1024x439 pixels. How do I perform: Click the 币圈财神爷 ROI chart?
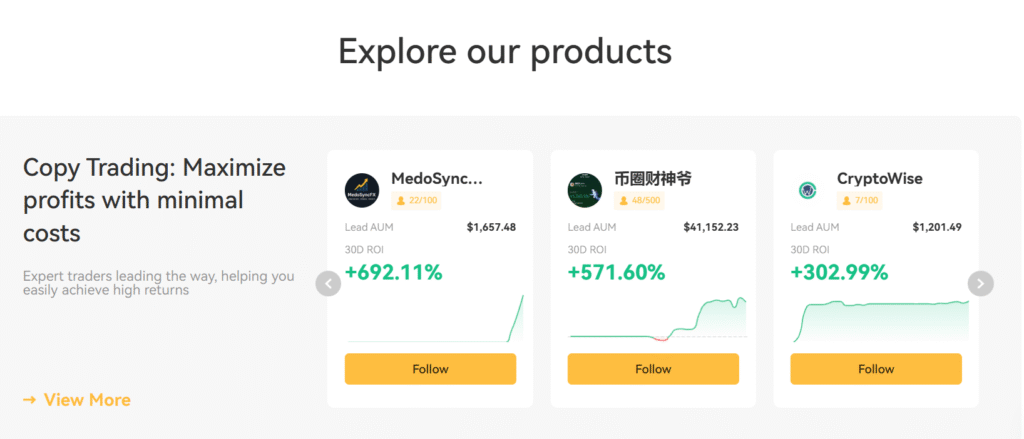(x=655, y=320)
